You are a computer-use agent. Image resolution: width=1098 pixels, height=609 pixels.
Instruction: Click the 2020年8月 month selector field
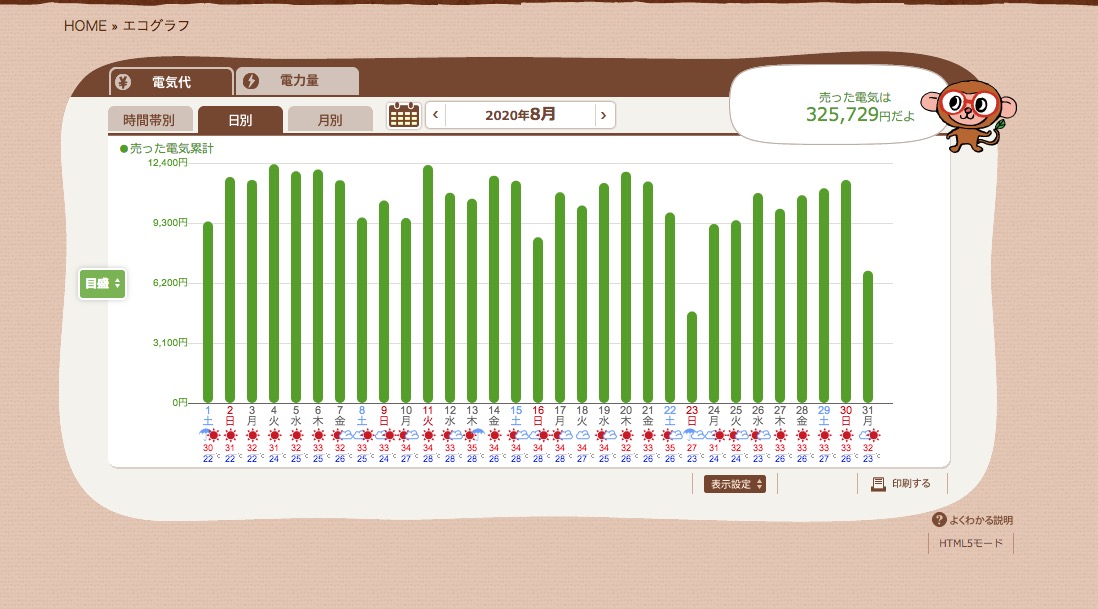[519, 115]
